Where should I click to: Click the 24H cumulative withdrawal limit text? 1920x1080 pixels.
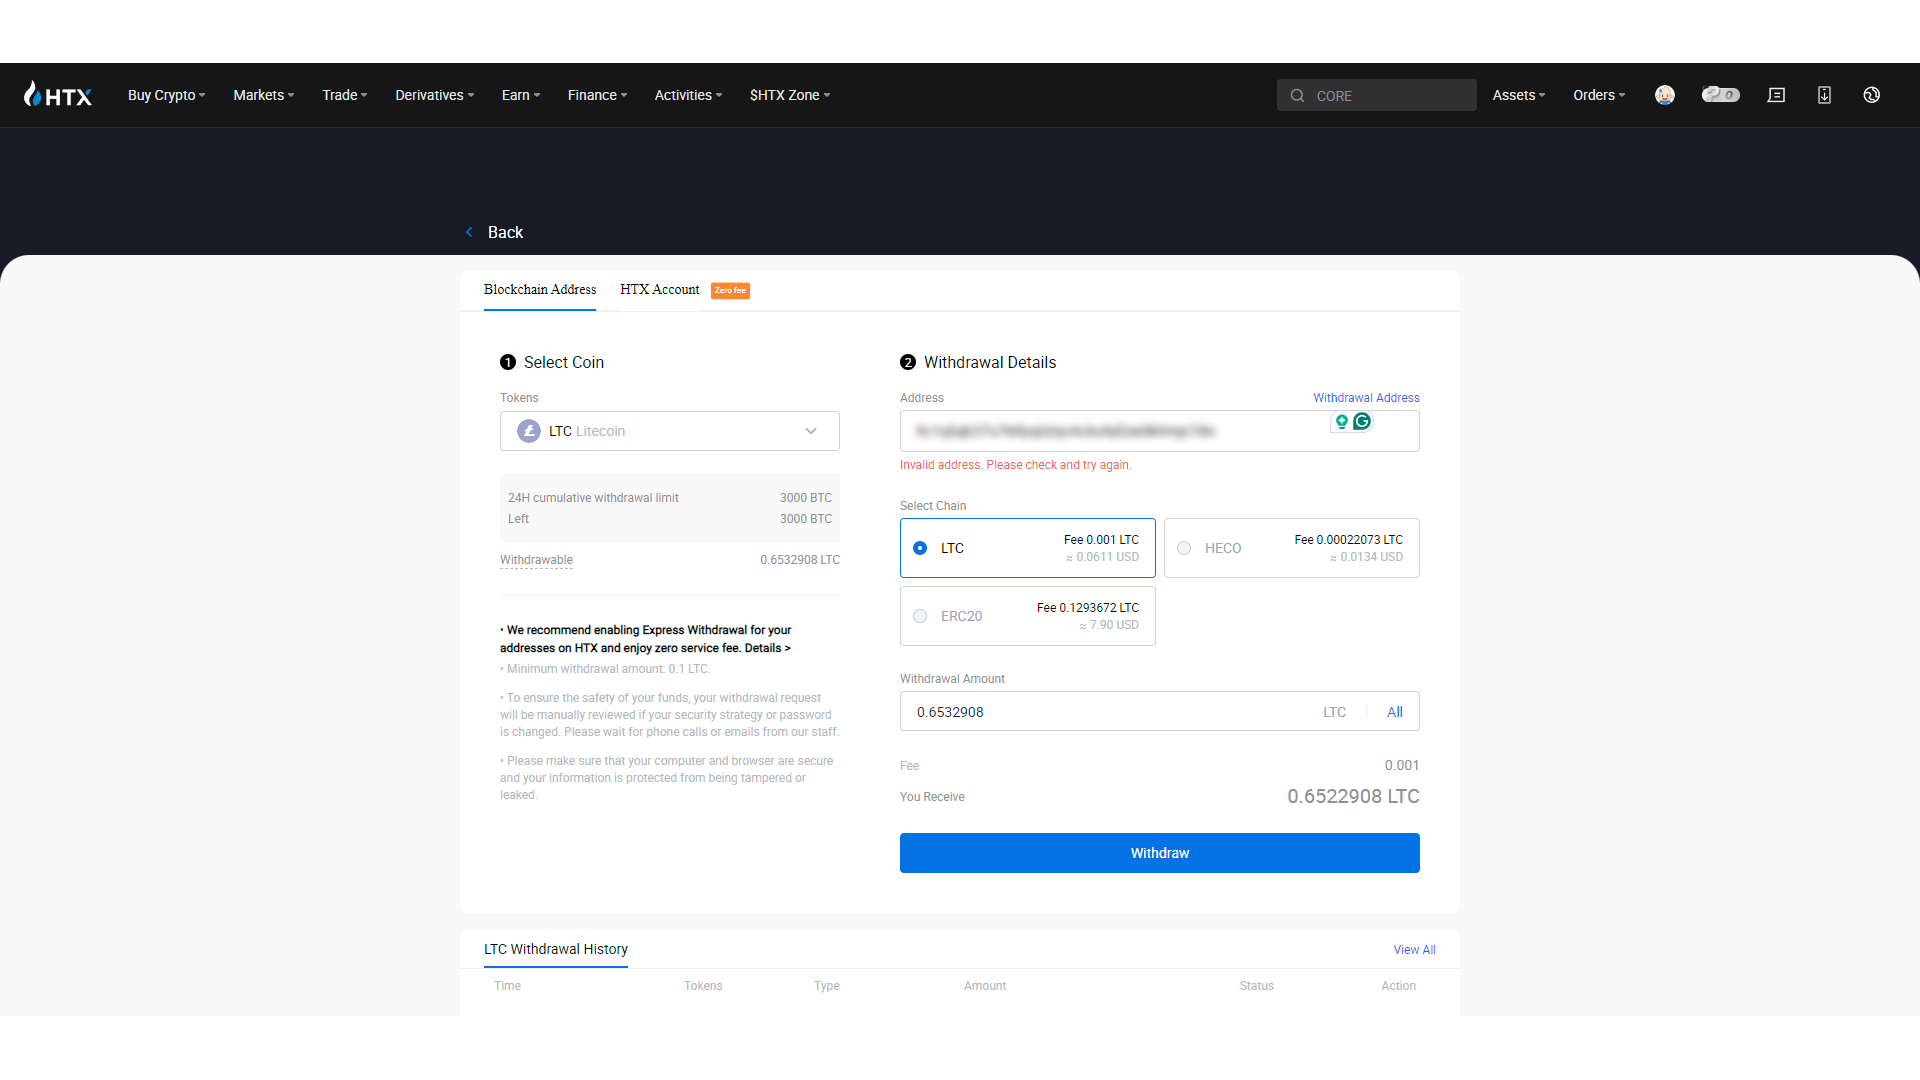coord(593,498)
